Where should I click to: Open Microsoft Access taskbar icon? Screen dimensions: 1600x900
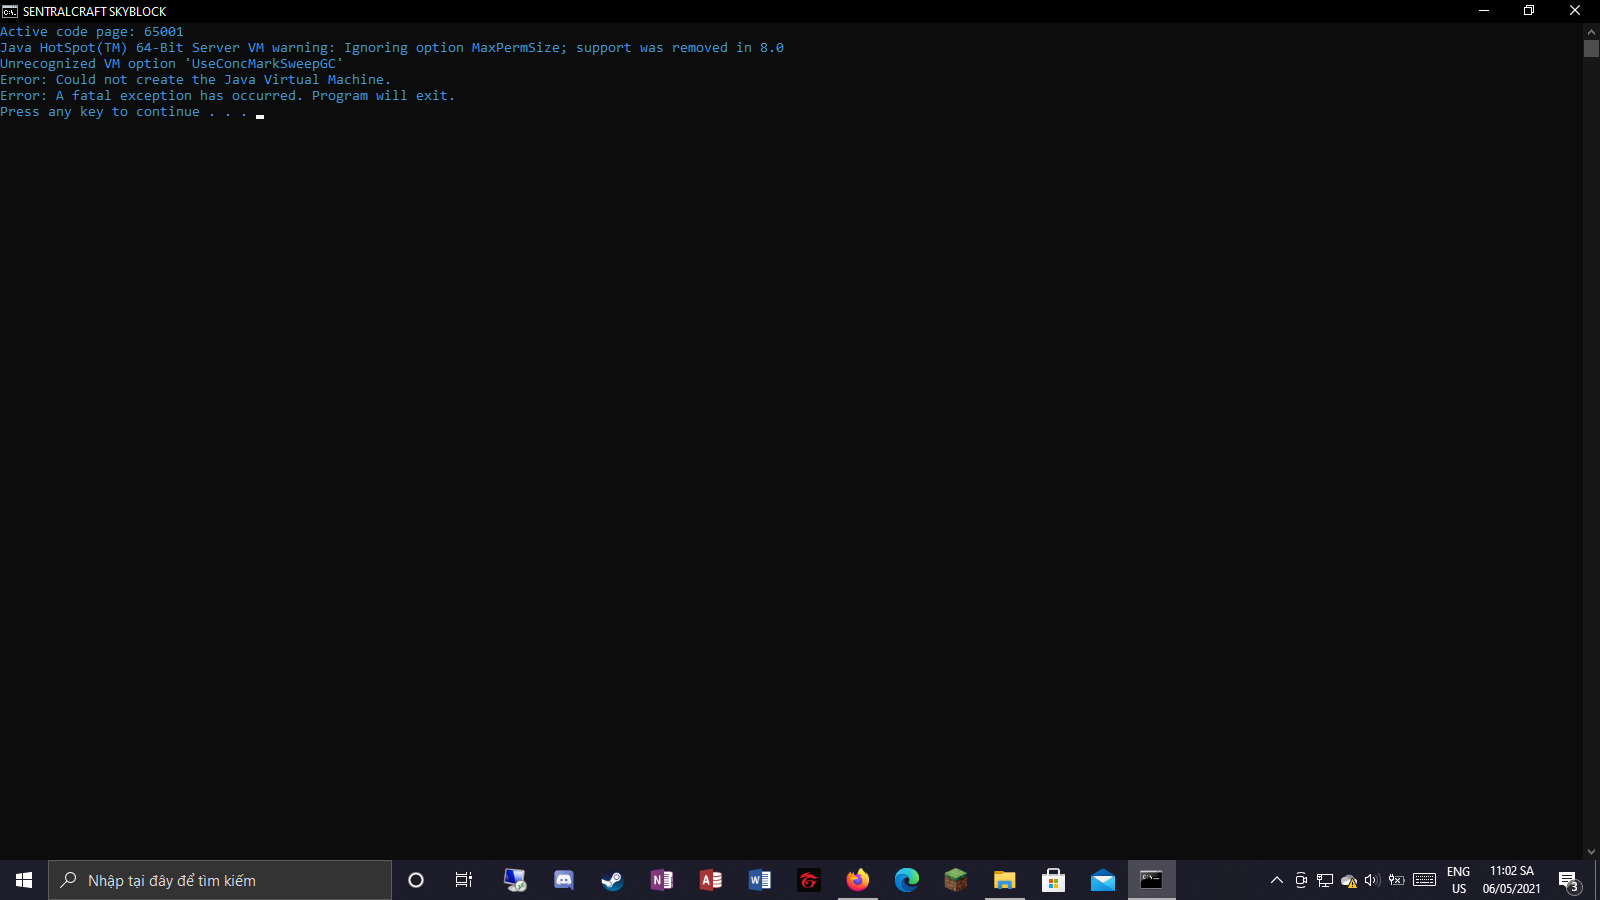pos(710,880)
